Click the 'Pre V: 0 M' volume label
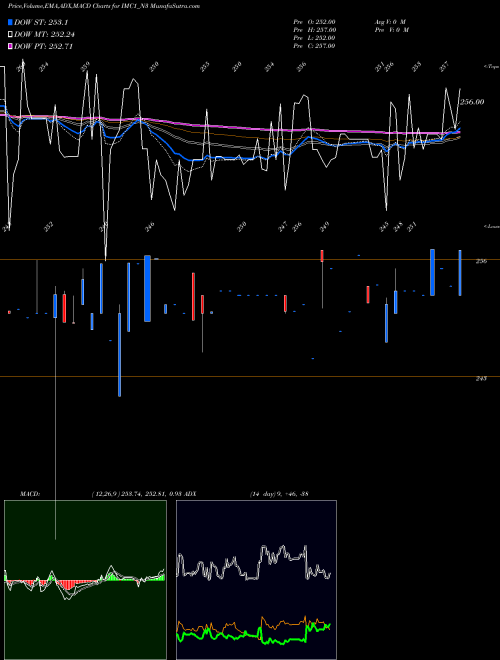Image resolution: width=500 pixels, height=660 pixels. [392, 29]
